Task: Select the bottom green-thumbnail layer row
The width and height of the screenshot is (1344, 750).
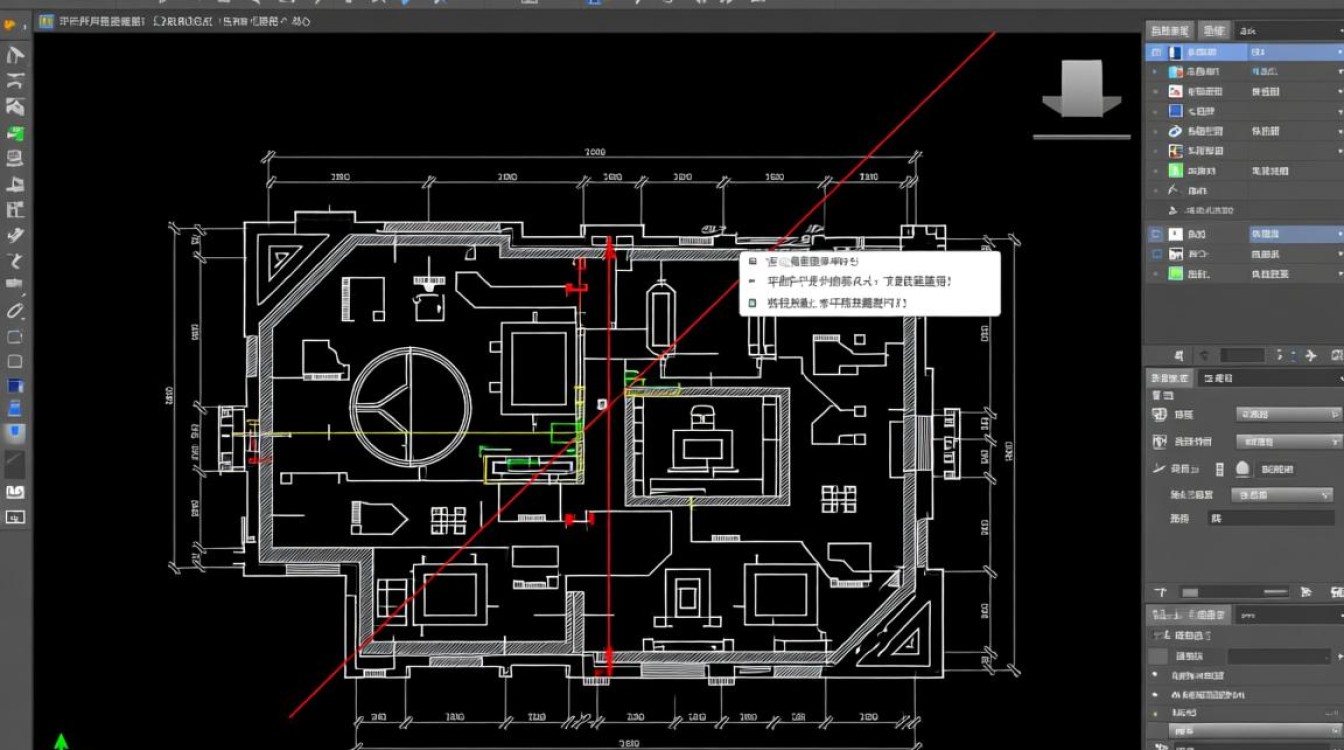Action: tap(1244, 273)
